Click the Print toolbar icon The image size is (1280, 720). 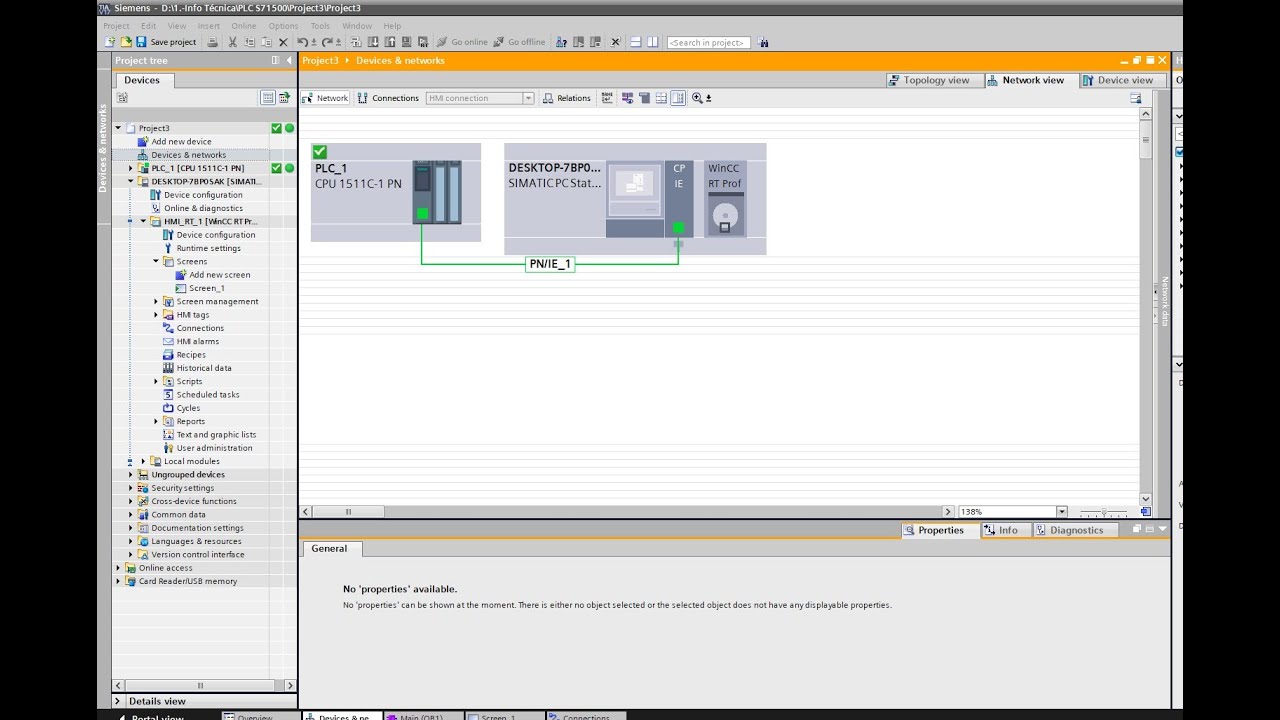(212, 42)
